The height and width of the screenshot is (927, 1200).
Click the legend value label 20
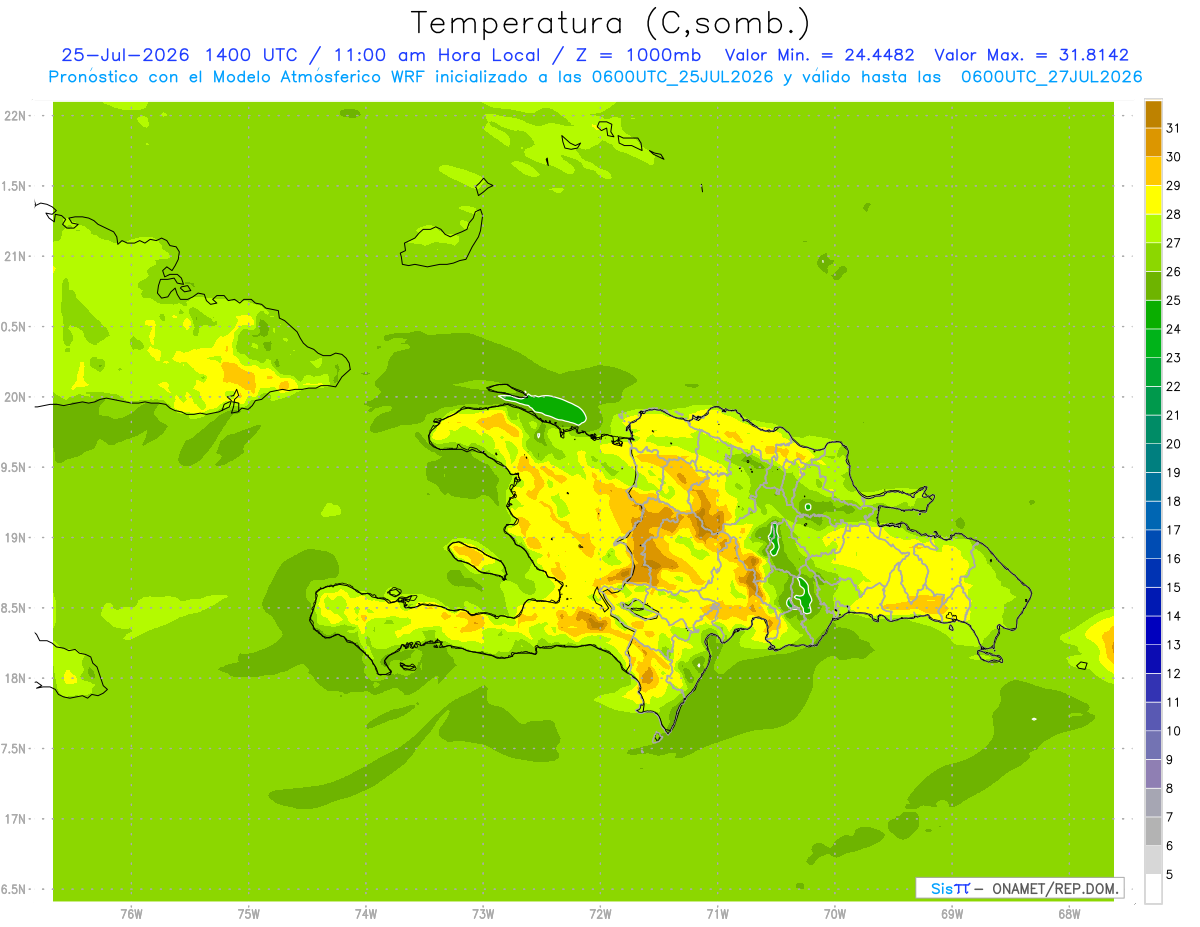pyautogui.click(x=1173, y=444)
